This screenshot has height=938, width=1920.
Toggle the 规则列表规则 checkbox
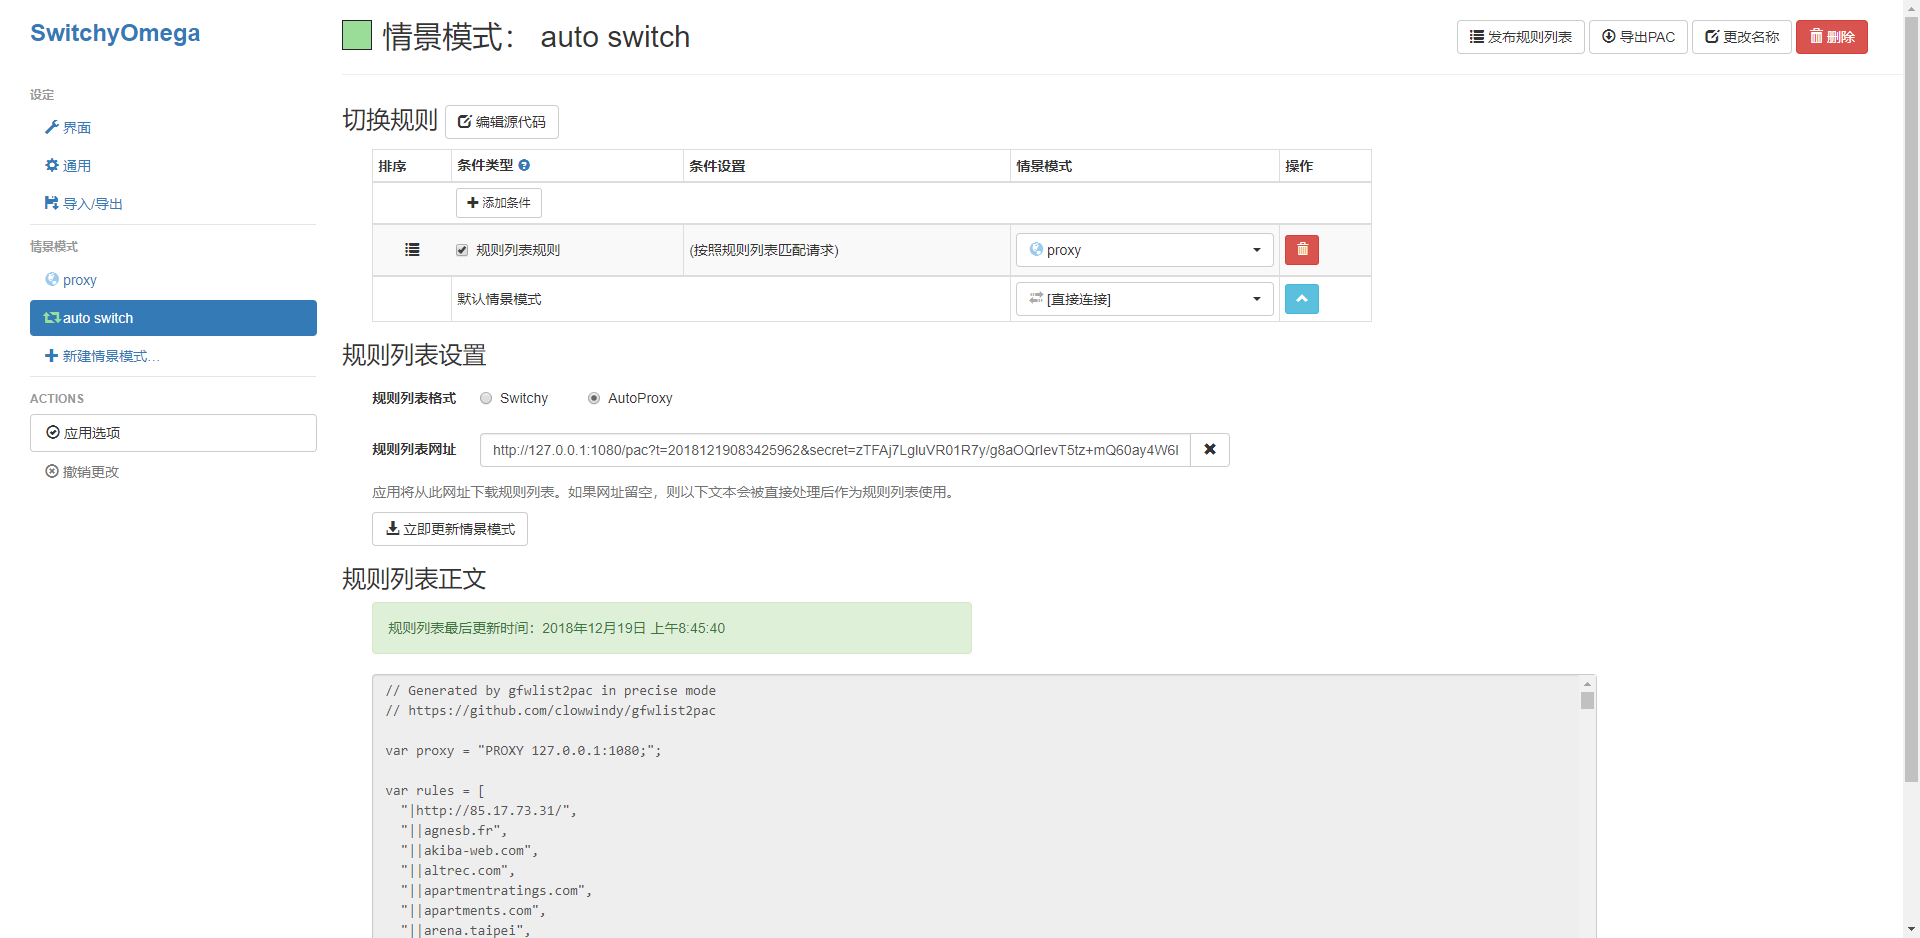(x=462, y=250)
